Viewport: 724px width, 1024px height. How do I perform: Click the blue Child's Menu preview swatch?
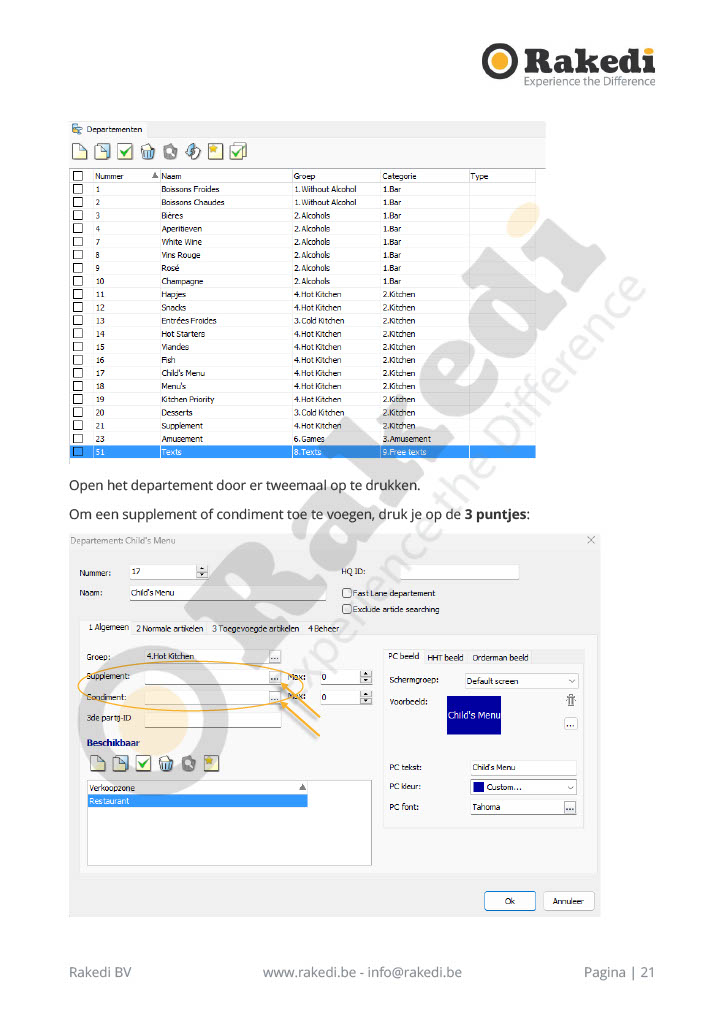(474, 715)
